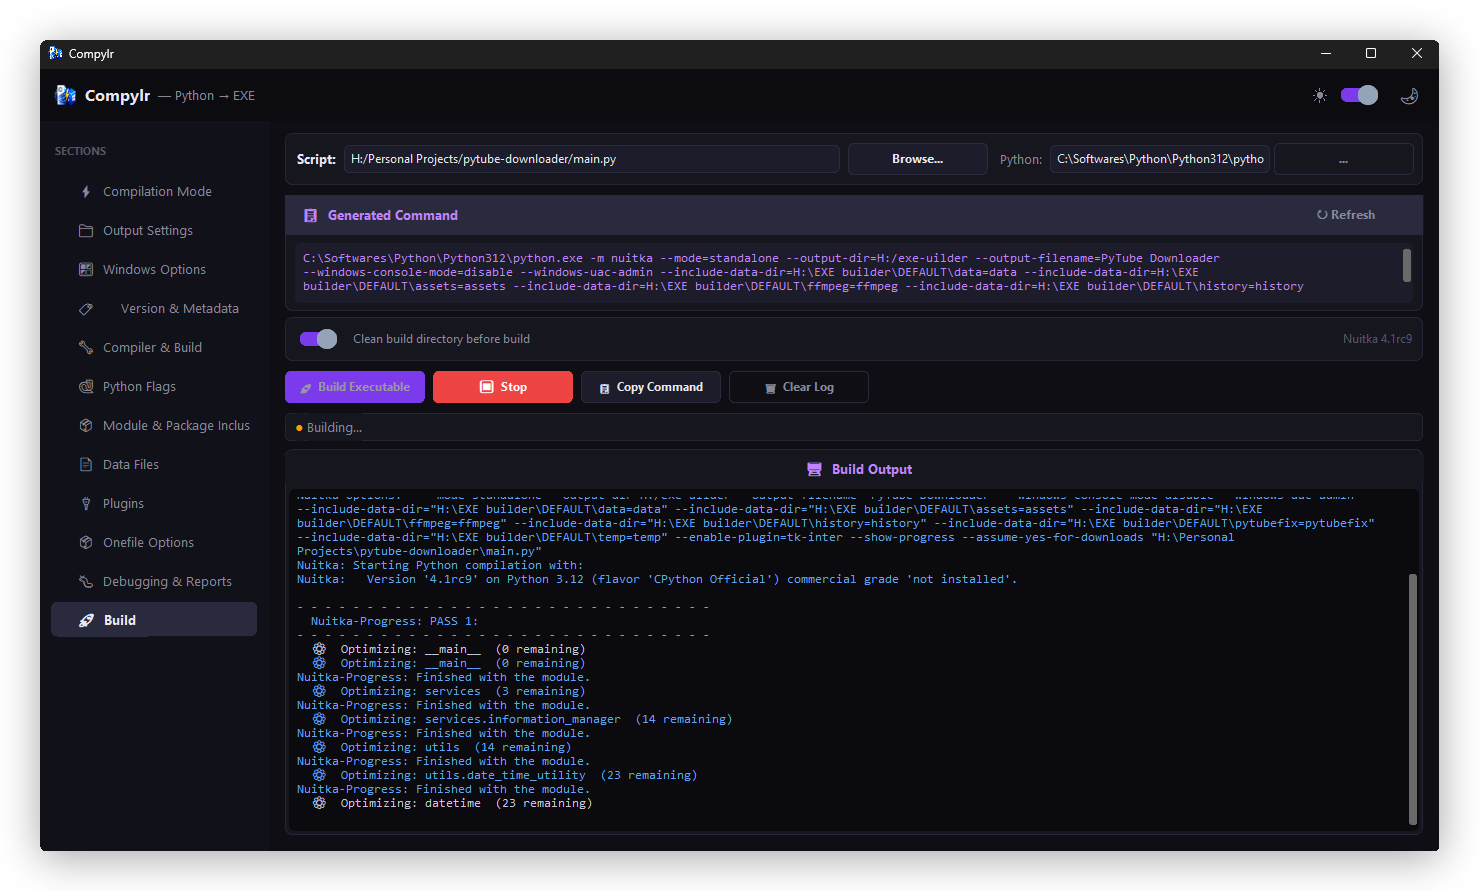Open the Data Files section
The height and width of the screenshot is (891, 1479).
[154, 464]
